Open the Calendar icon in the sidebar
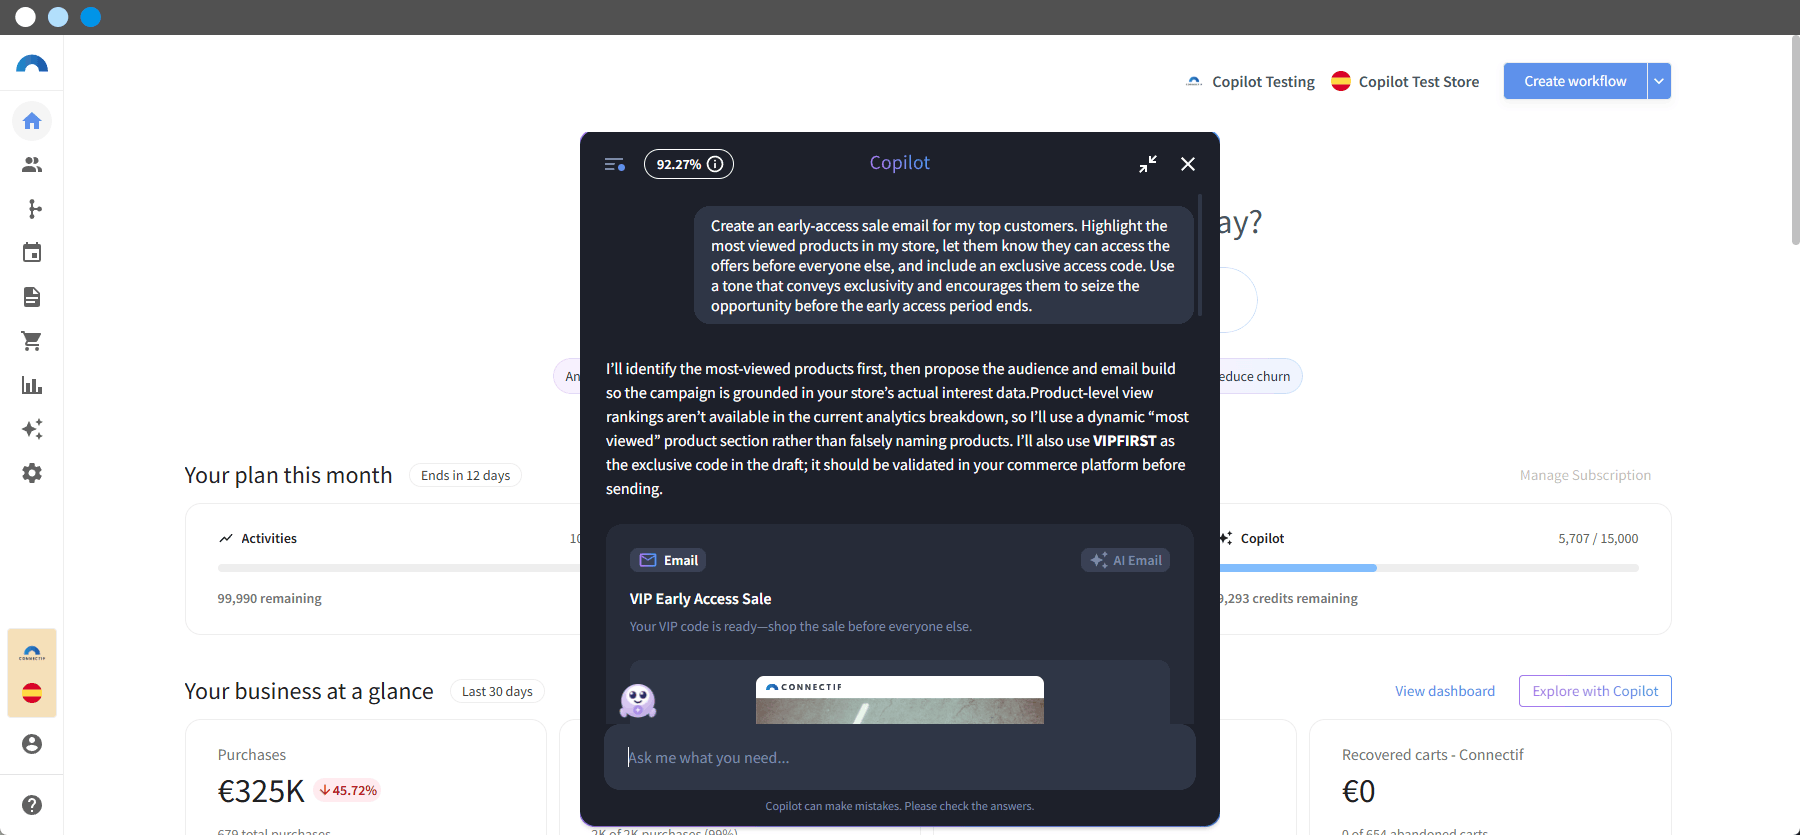 click(32, 253)
